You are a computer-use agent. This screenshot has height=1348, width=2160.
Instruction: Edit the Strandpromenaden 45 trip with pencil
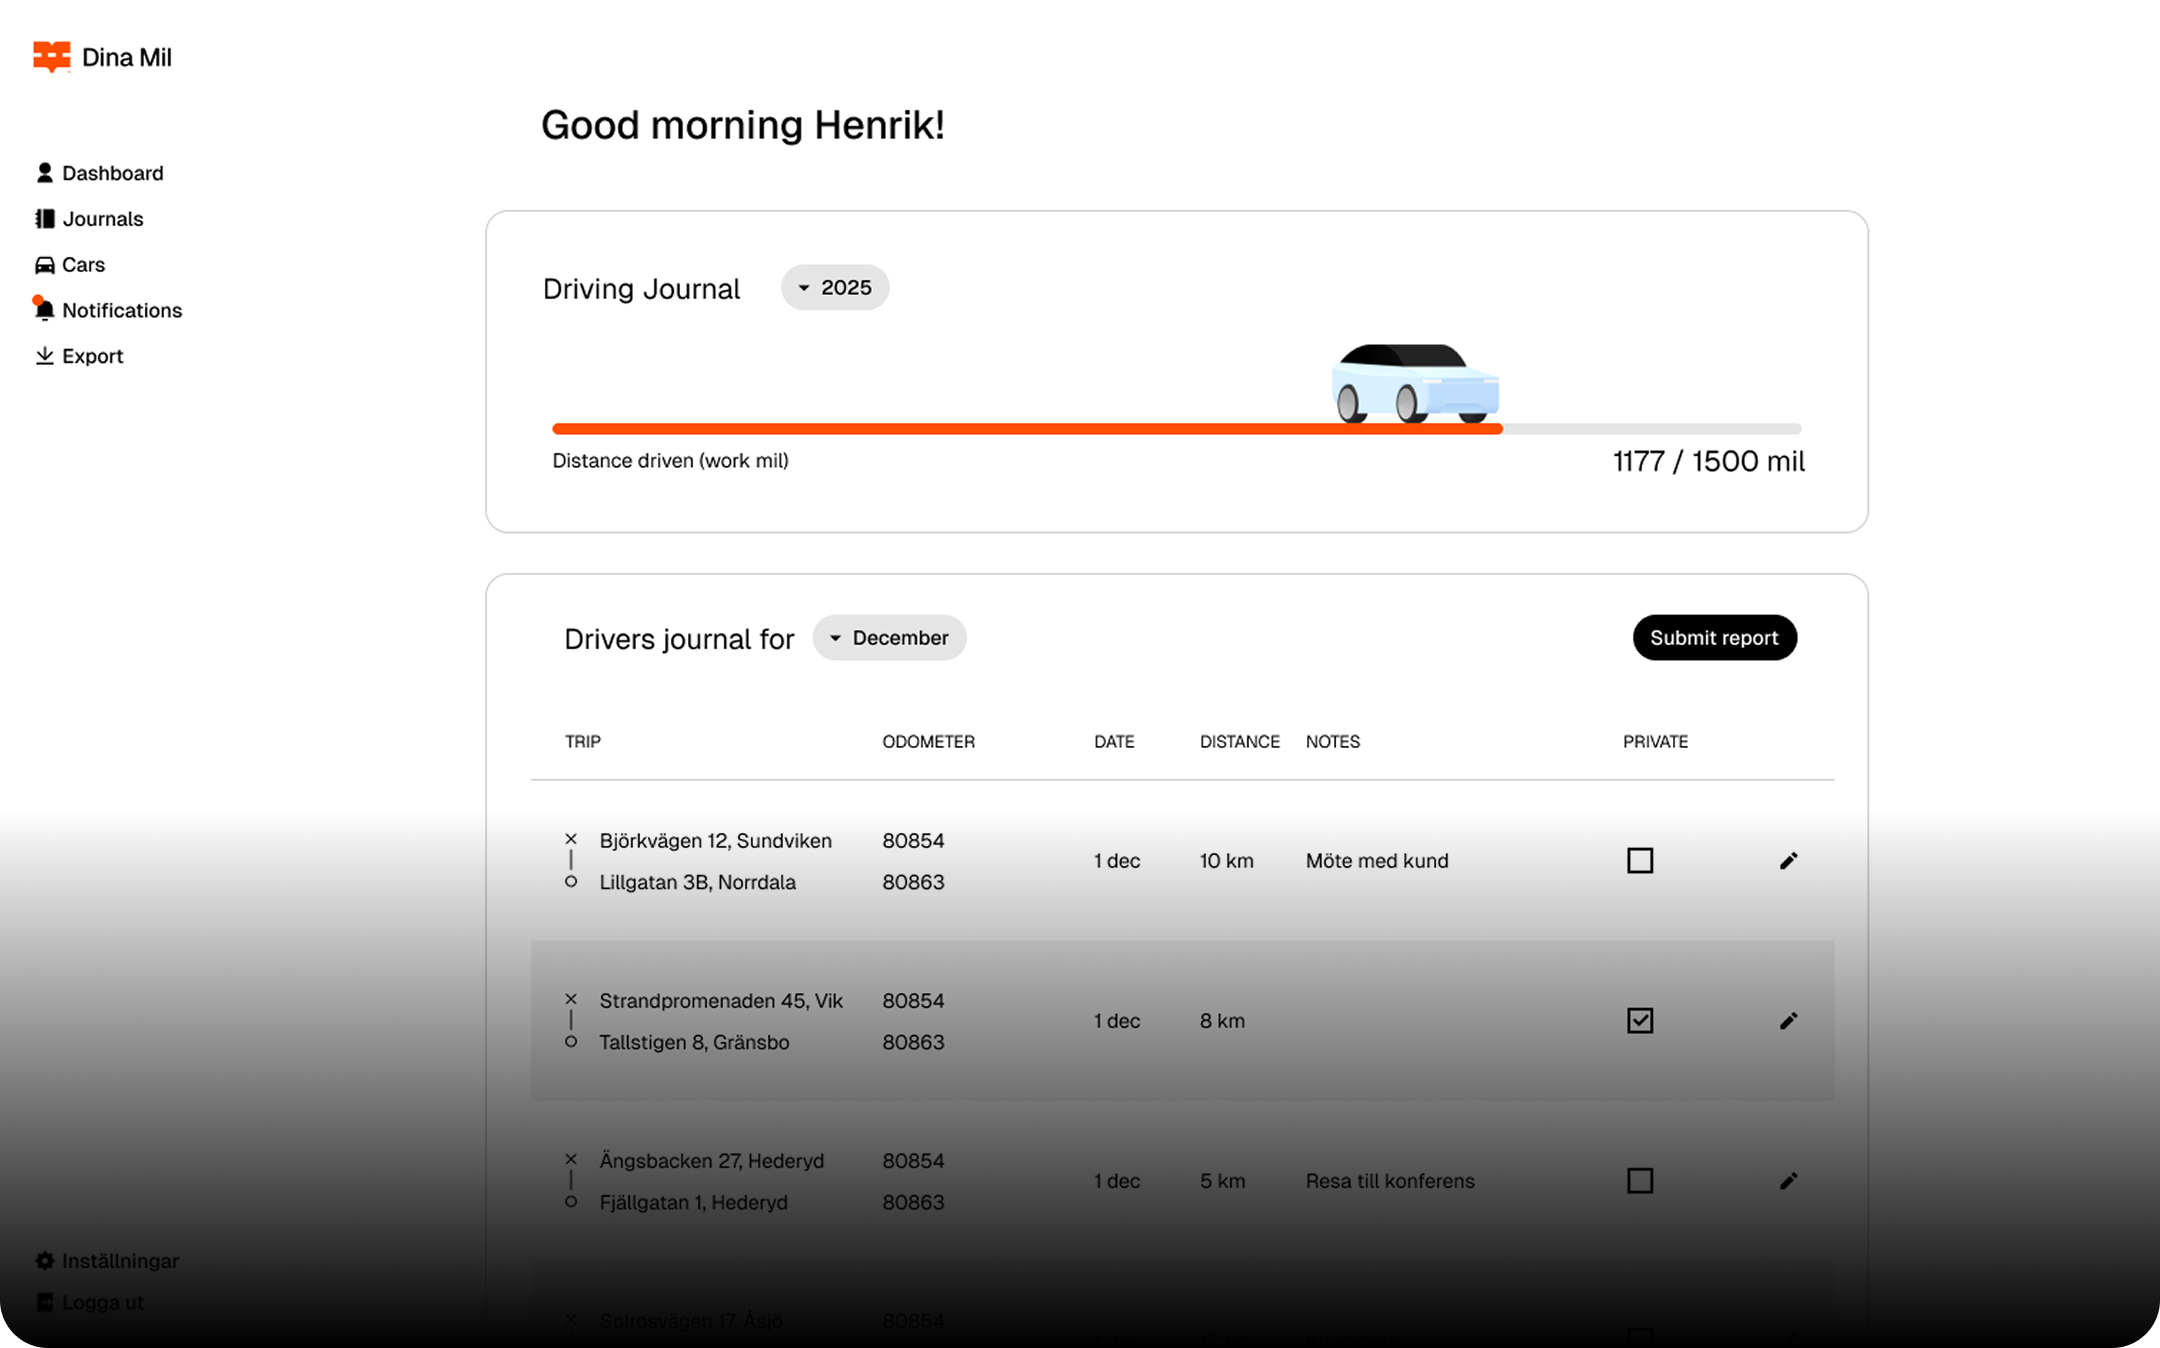coord(1788,1021)
